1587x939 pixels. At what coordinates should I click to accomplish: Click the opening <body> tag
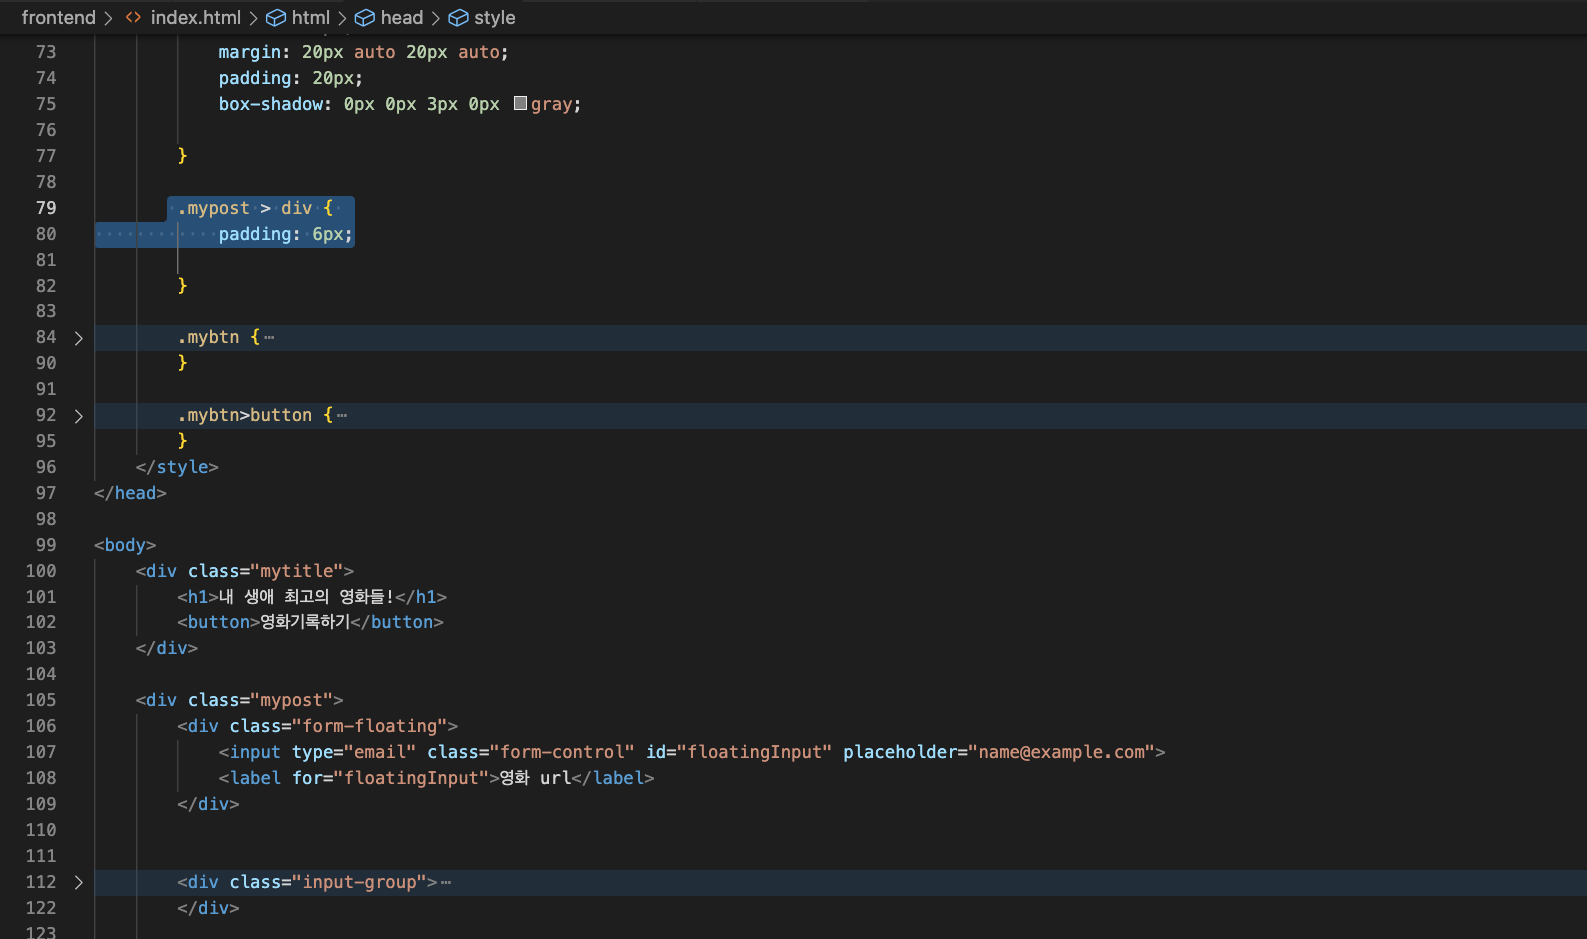[125, 545]
